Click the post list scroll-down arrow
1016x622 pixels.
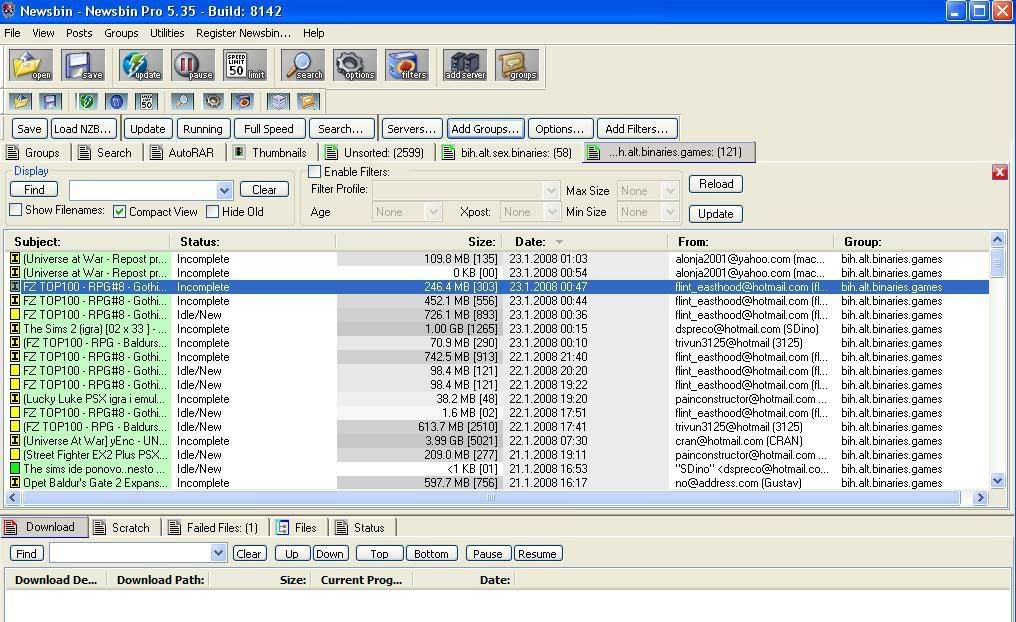997,481
